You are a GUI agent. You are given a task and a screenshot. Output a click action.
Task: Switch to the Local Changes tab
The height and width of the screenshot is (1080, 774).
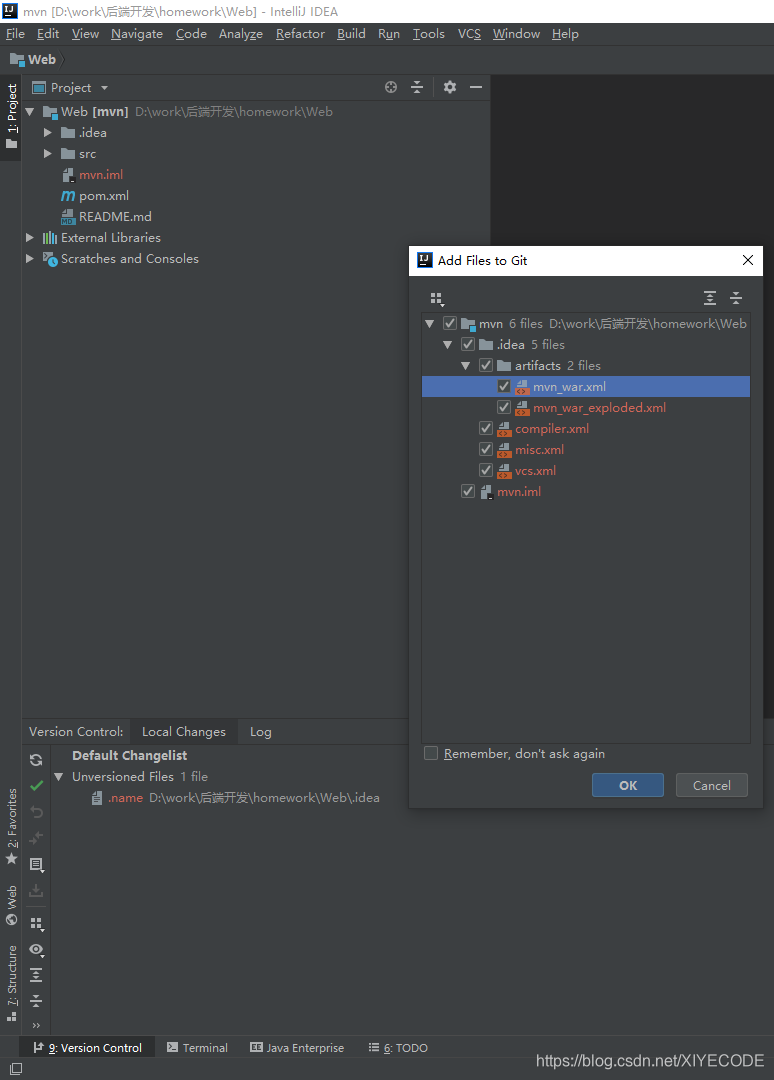[x=184, y=731]
